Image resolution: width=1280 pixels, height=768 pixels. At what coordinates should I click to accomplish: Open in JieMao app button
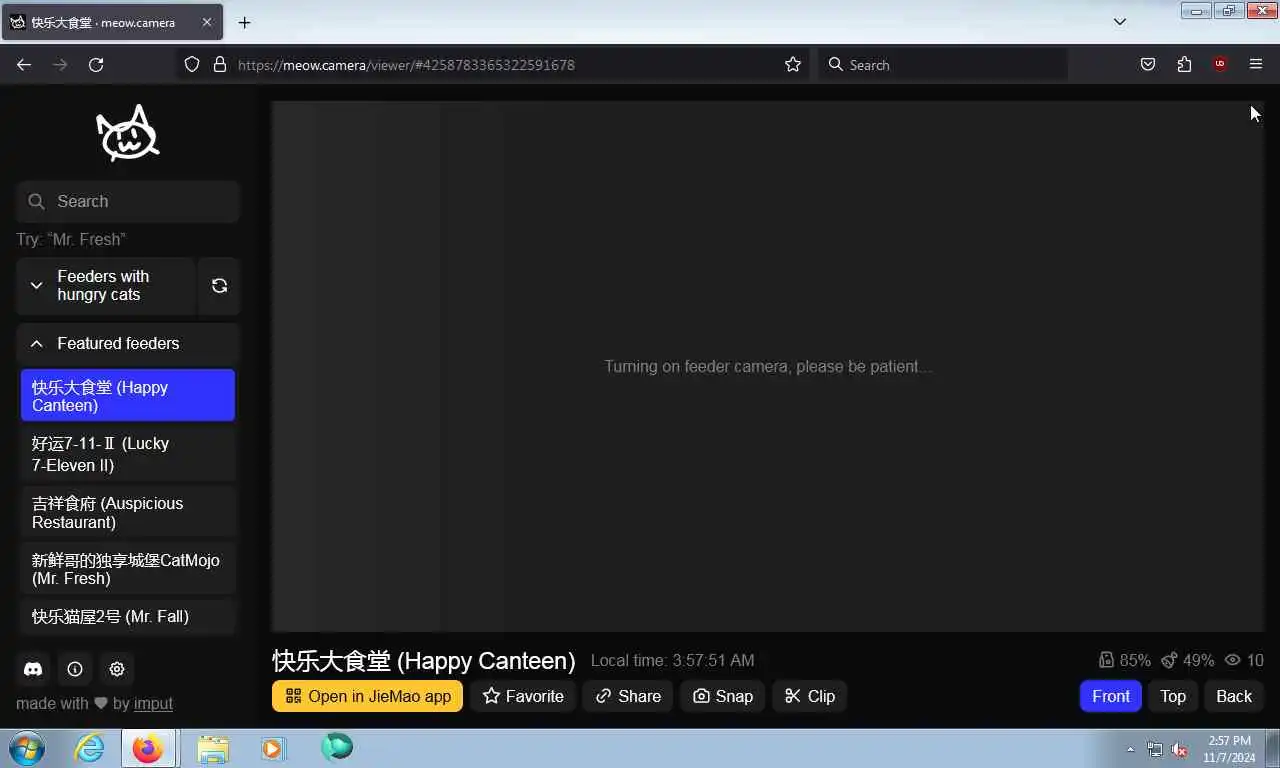point(367,696)
